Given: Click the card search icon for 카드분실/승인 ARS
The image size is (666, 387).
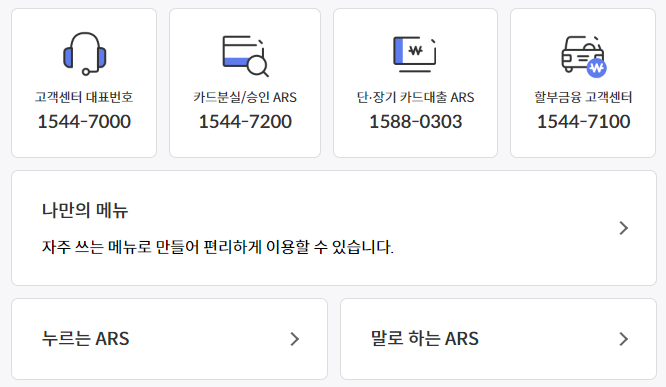Looking at the screenshot, I should 246,56.
